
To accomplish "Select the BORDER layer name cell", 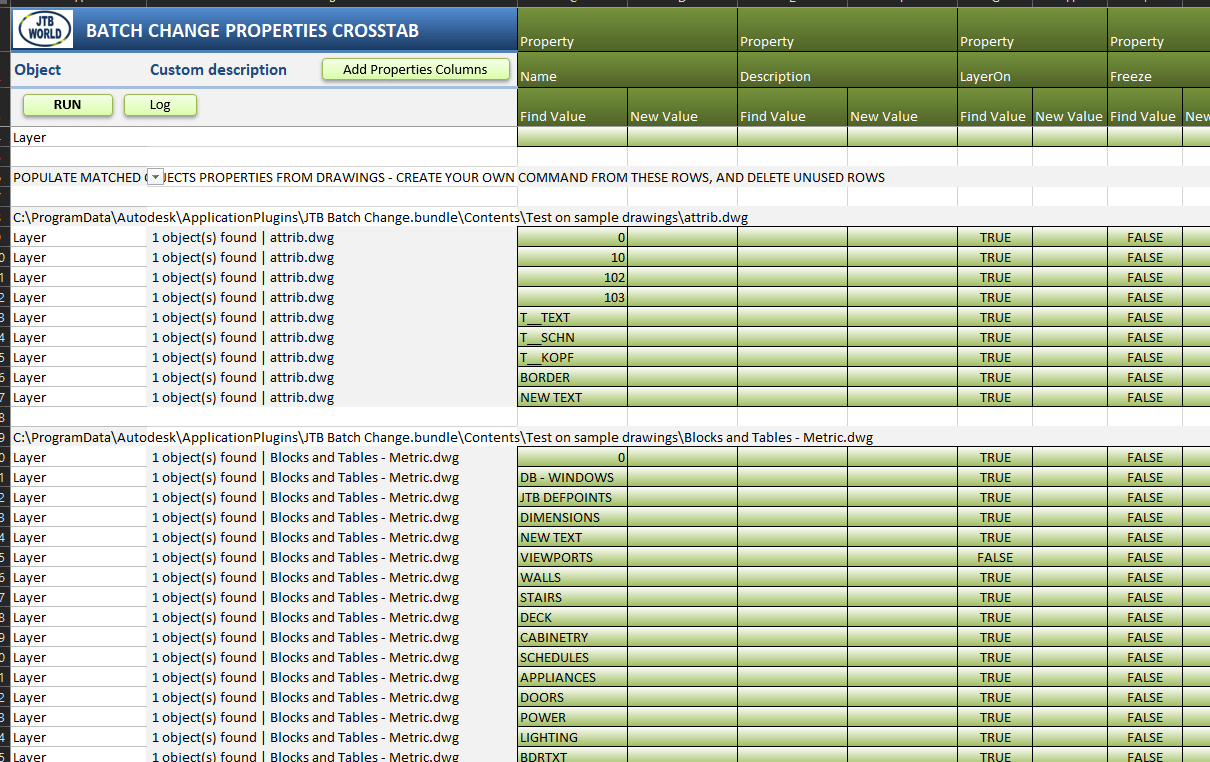I will [572, 377].
